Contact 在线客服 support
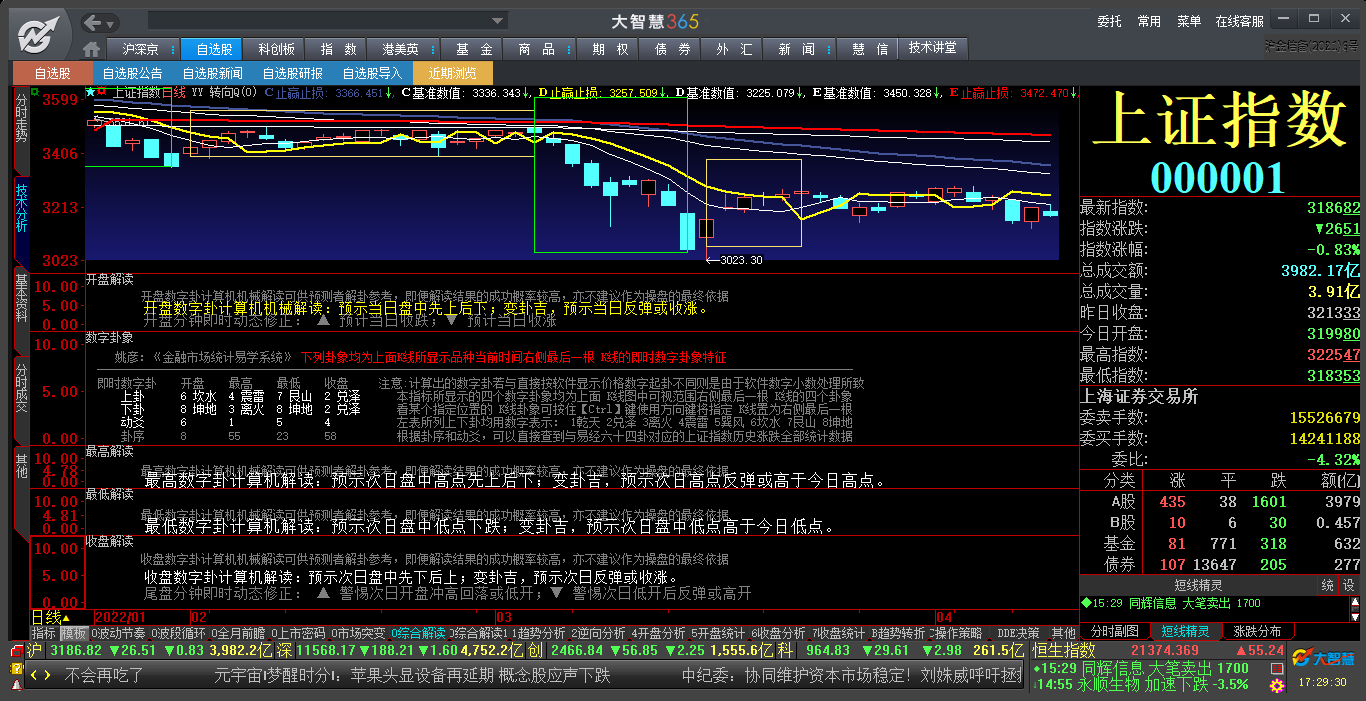The height and width of the screenshot is (701, 1366). 1240,21
